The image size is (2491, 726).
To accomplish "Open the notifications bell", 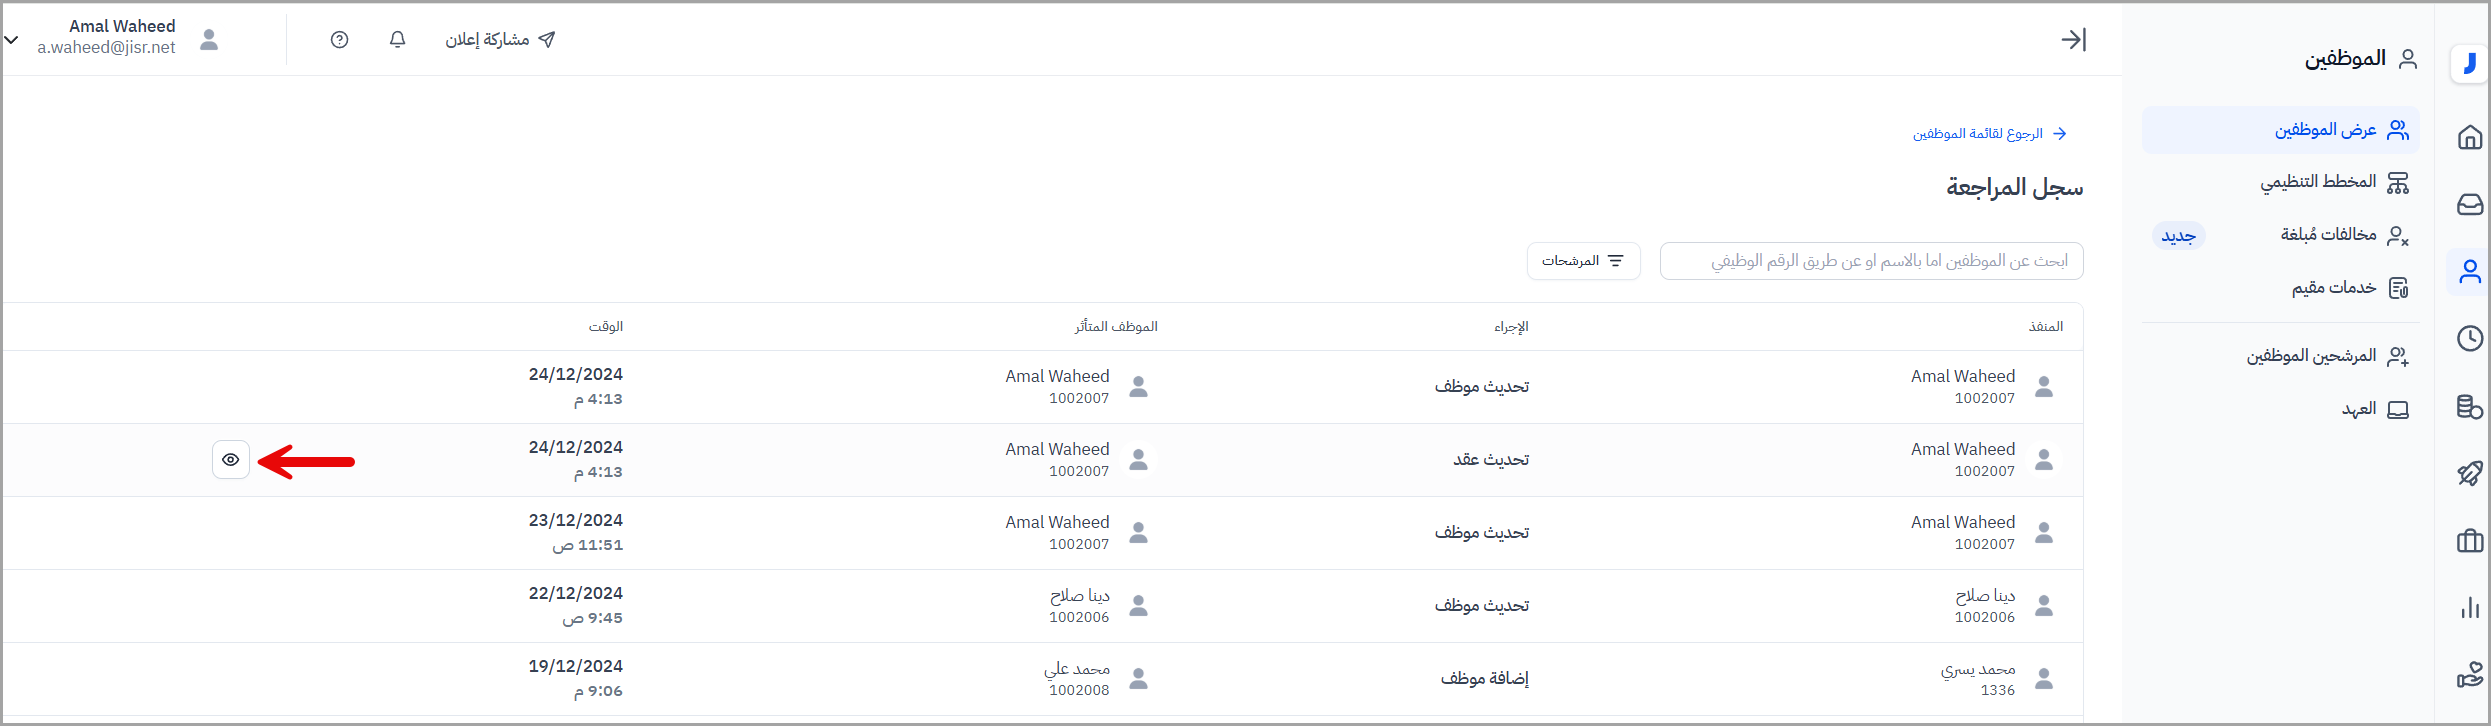I will [x=397, y=40].
